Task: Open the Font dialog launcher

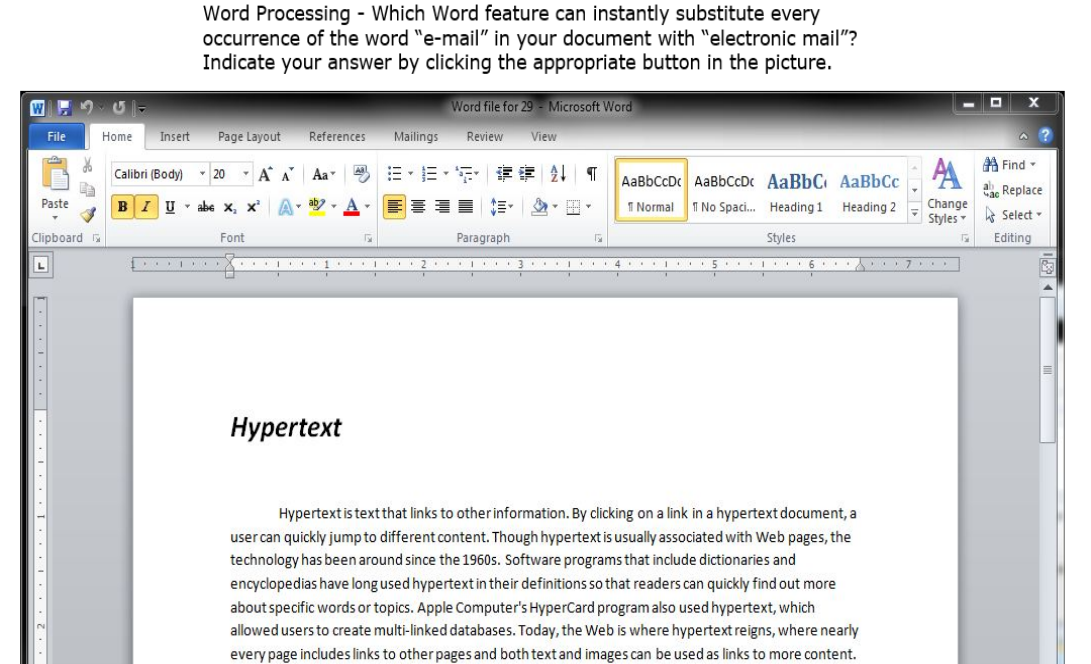Action: [x=368, y=238]
